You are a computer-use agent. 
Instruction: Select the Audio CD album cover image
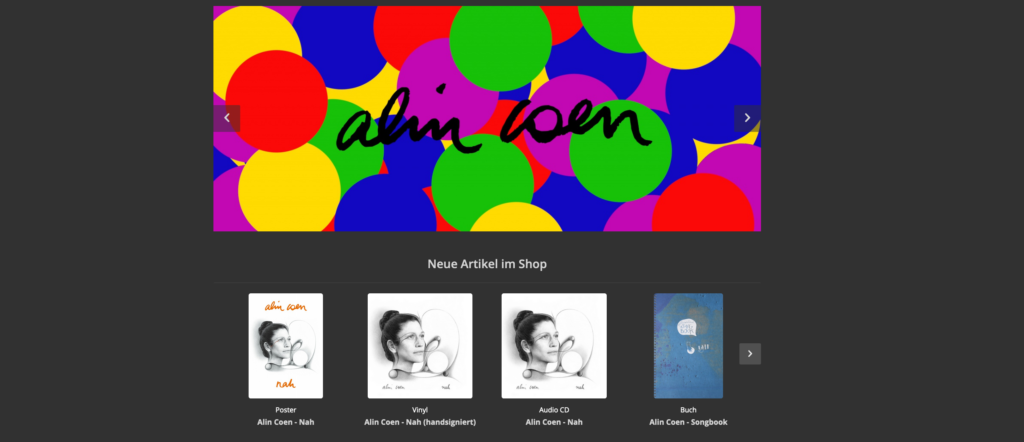[554, 345]
